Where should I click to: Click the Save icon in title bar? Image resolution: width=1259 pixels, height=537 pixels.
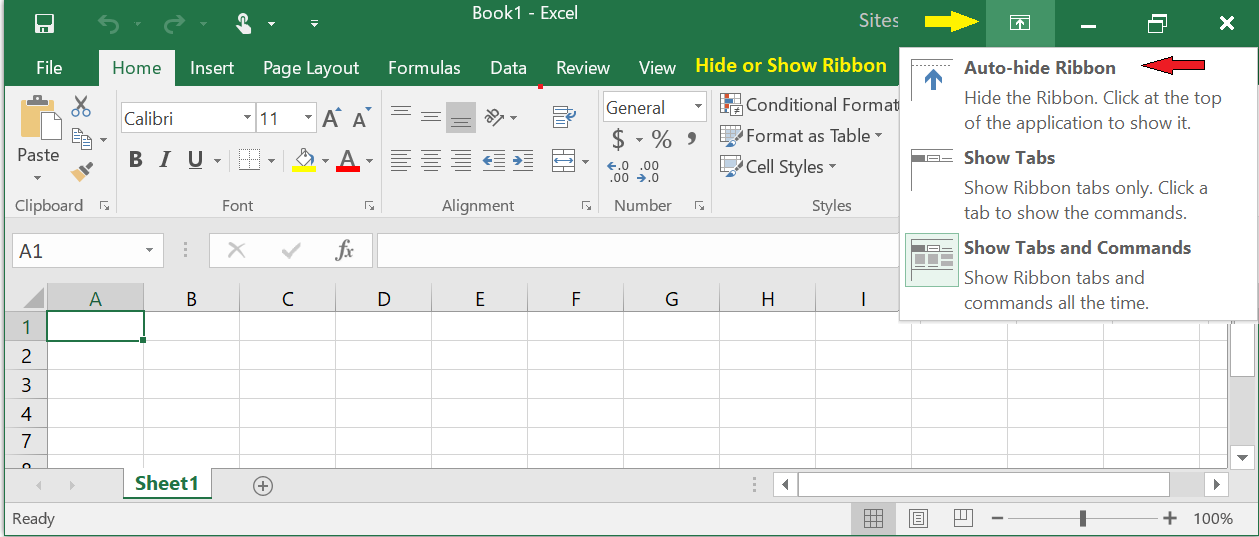[x=44, y=23]
